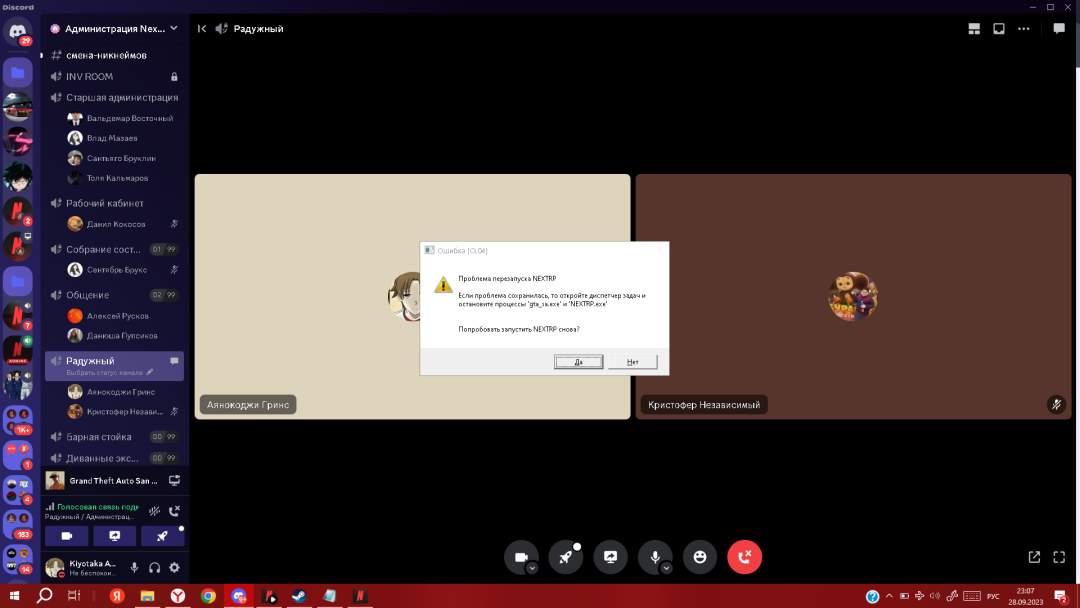Enter full screen call view
This screenshot has height=608, width=1080.
(1059, 557)
